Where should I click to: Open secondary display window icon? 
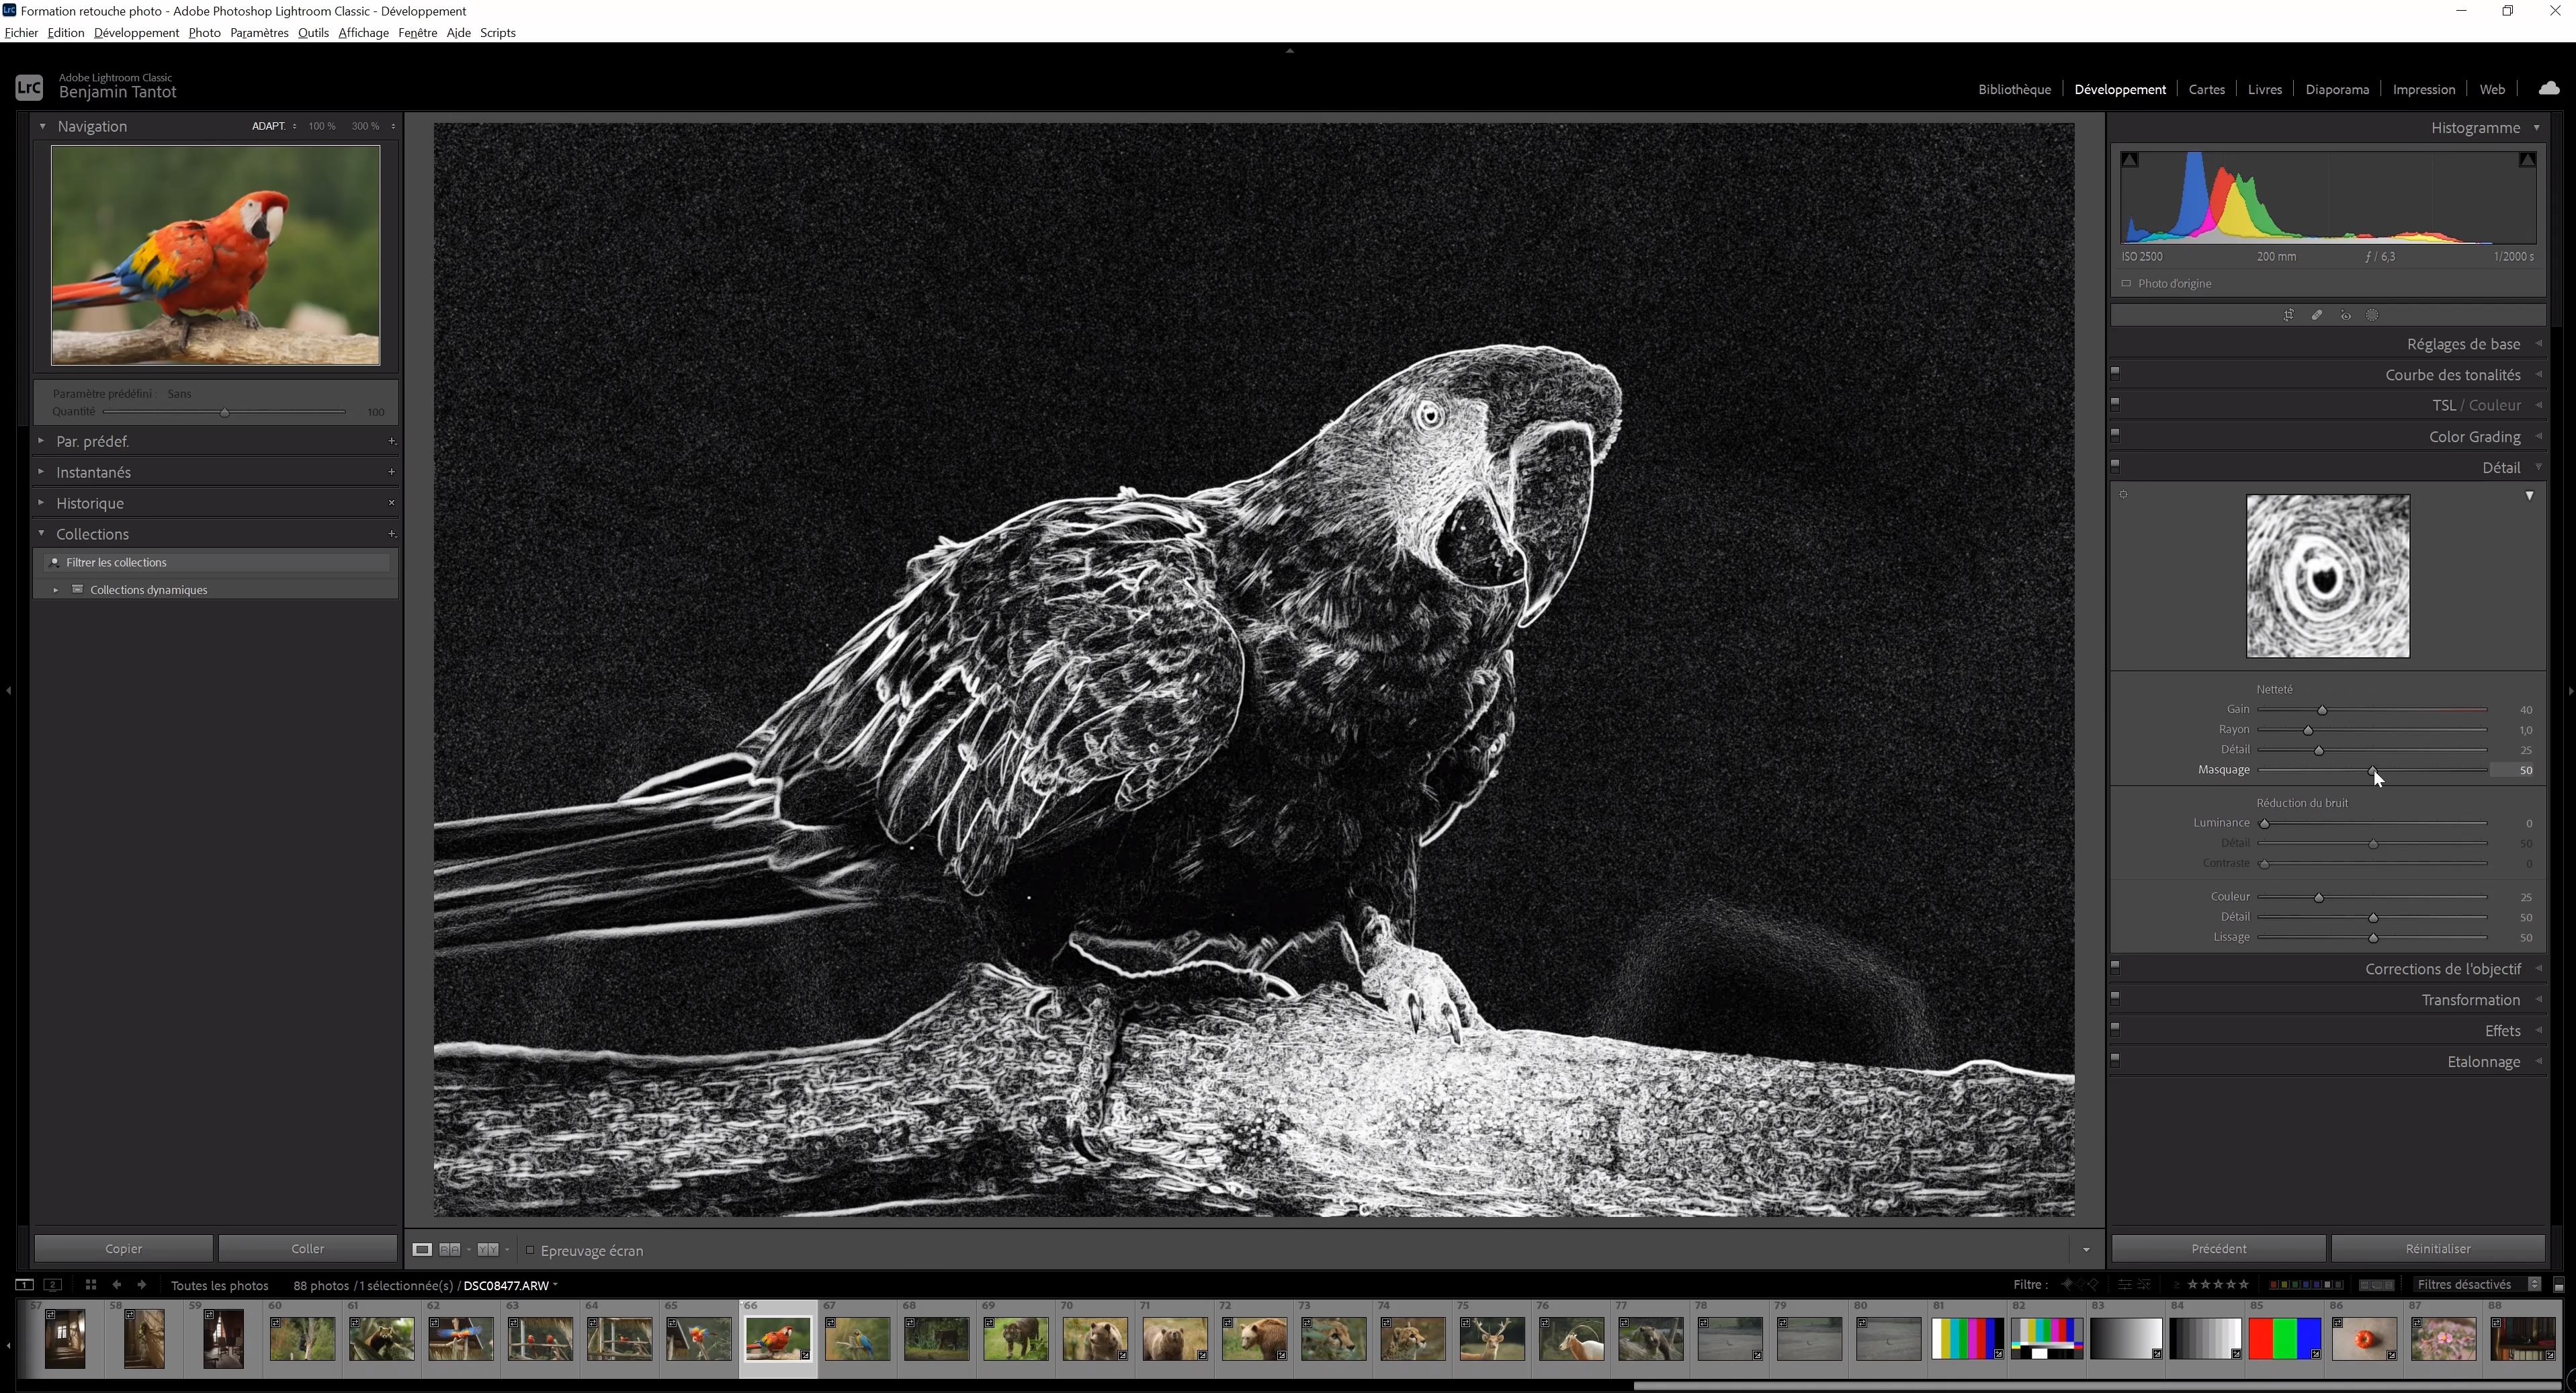pos(53,1285)
